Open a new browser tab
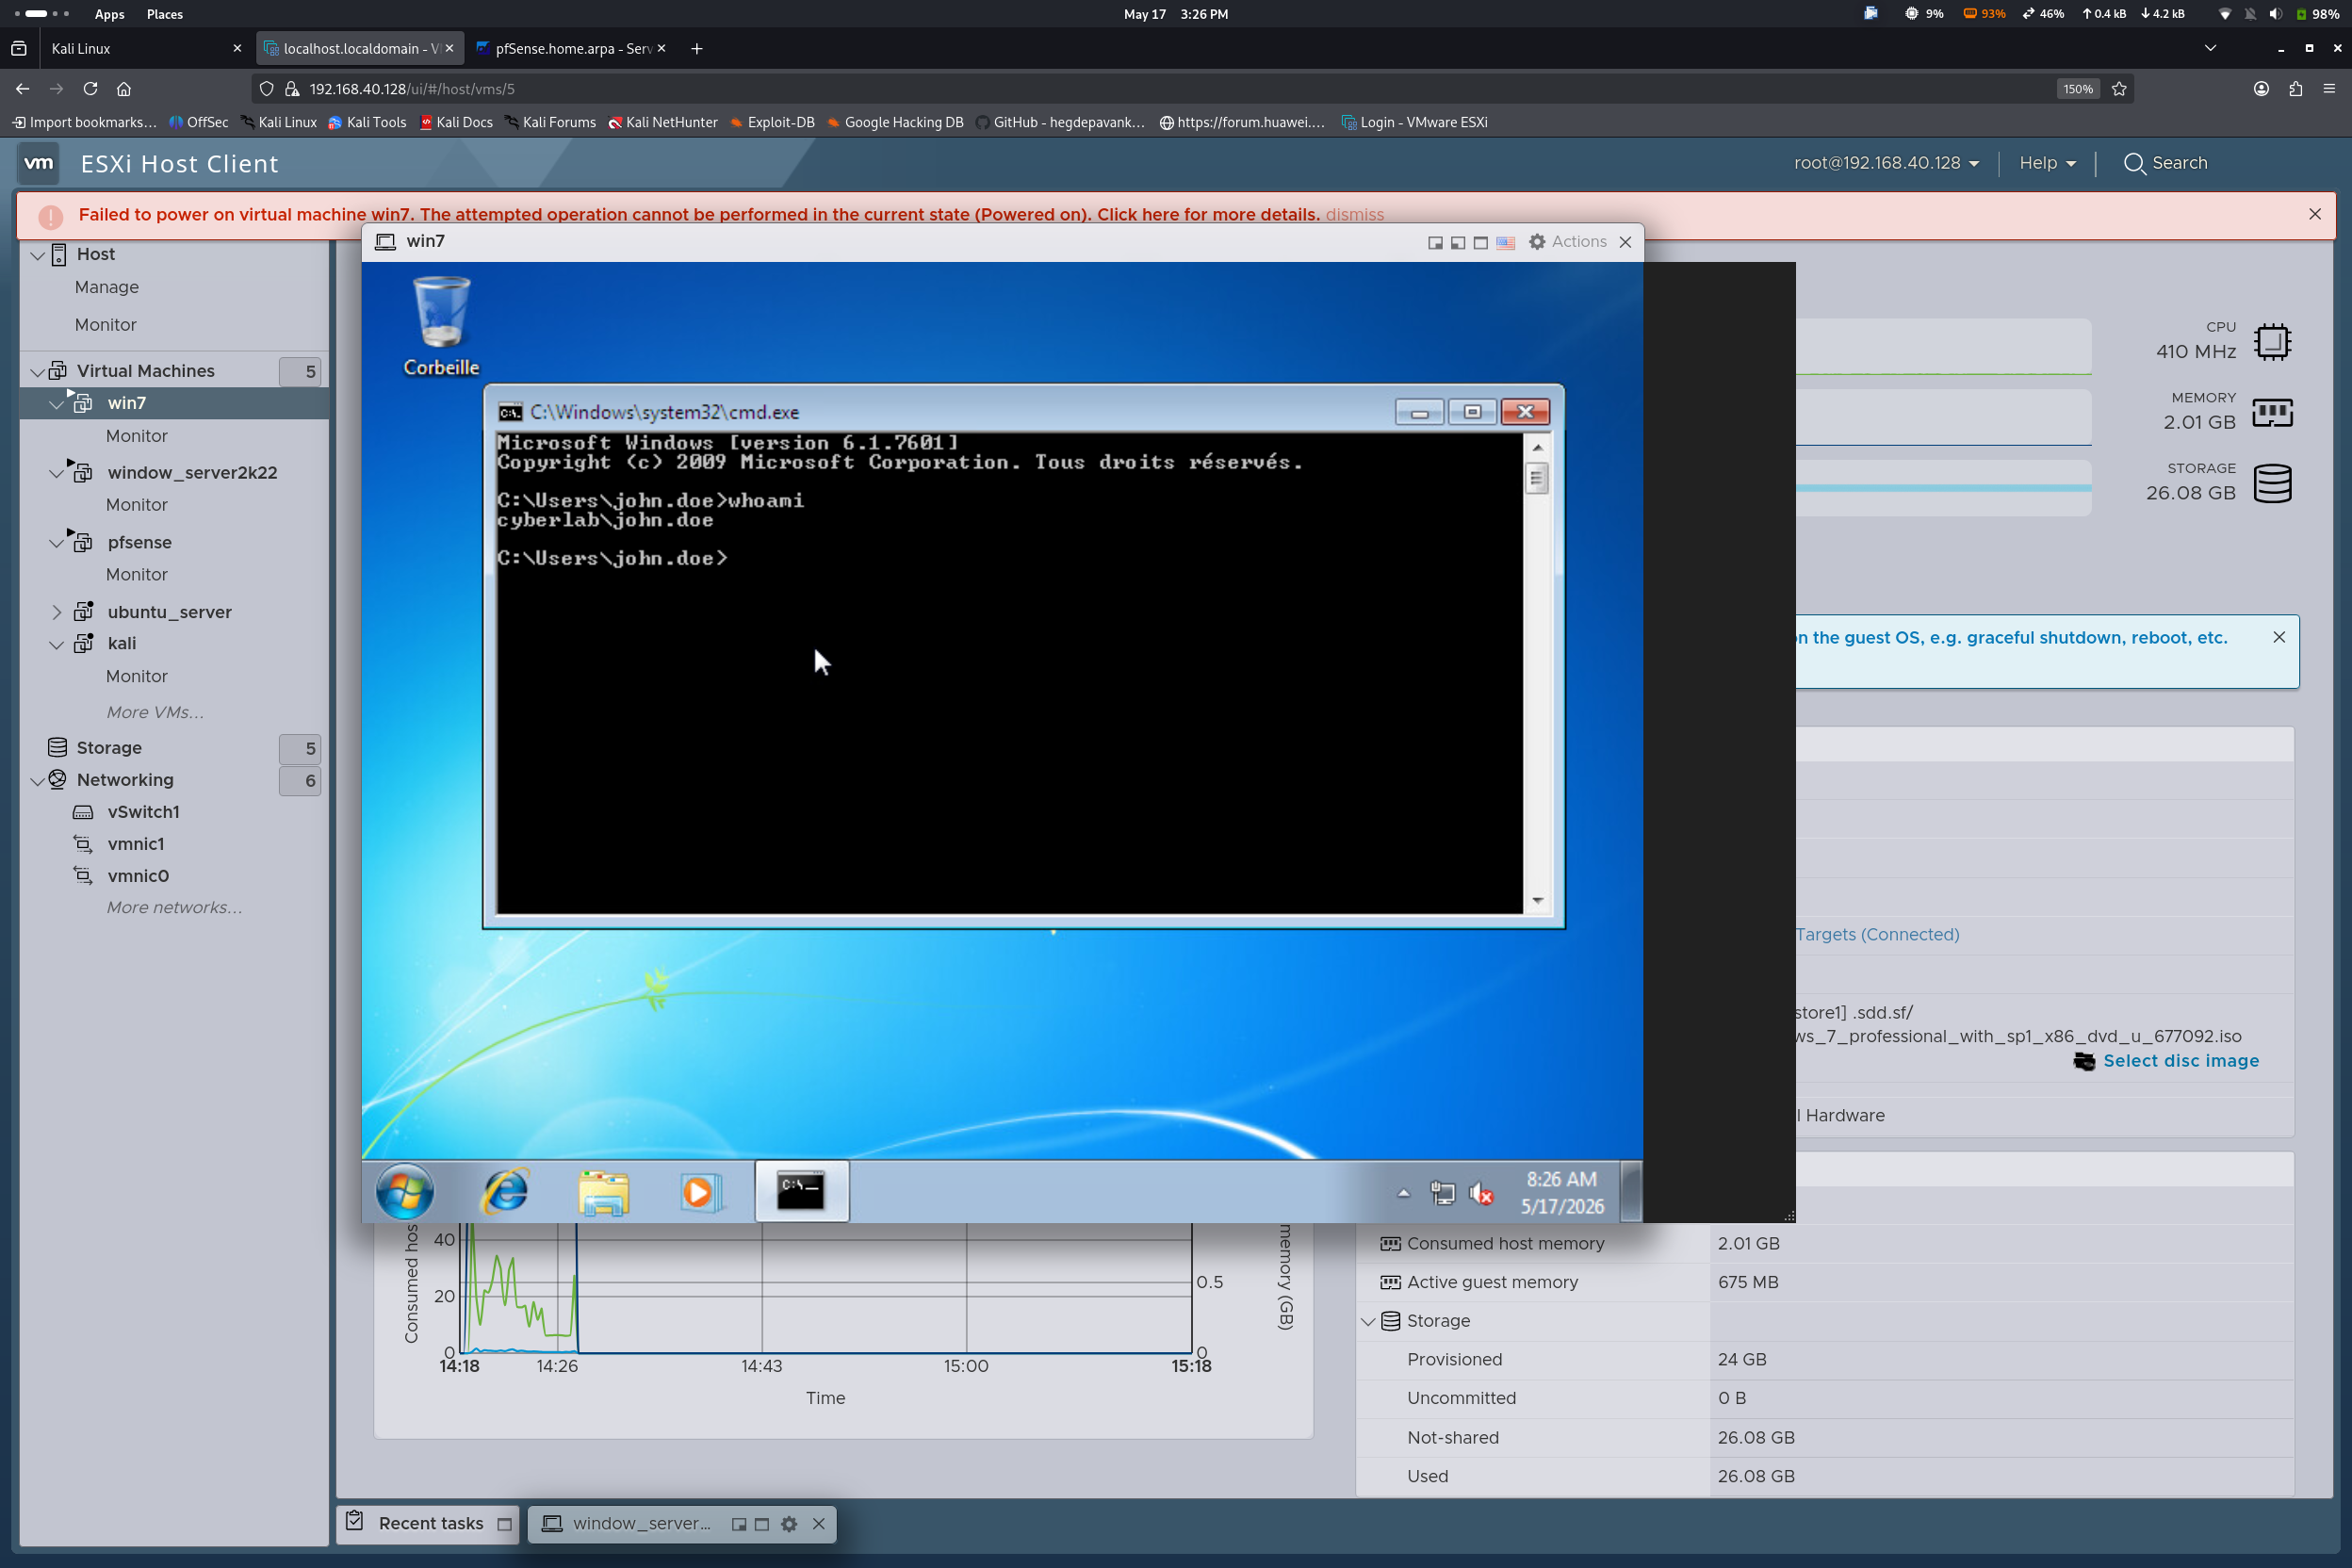 pos(696,48)
